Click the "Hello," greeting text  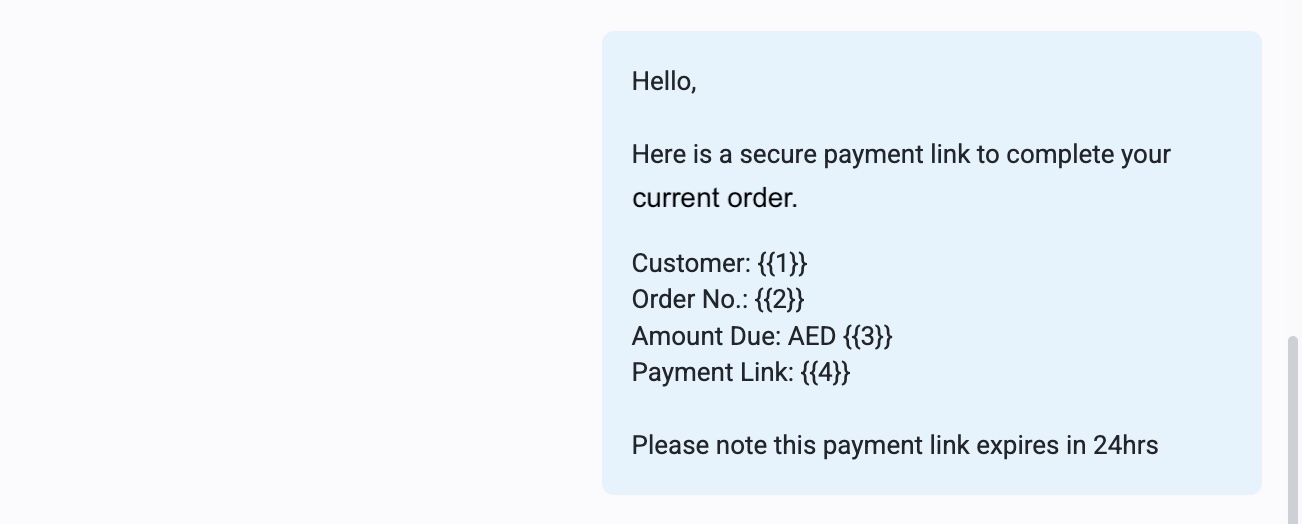point(664,82)
